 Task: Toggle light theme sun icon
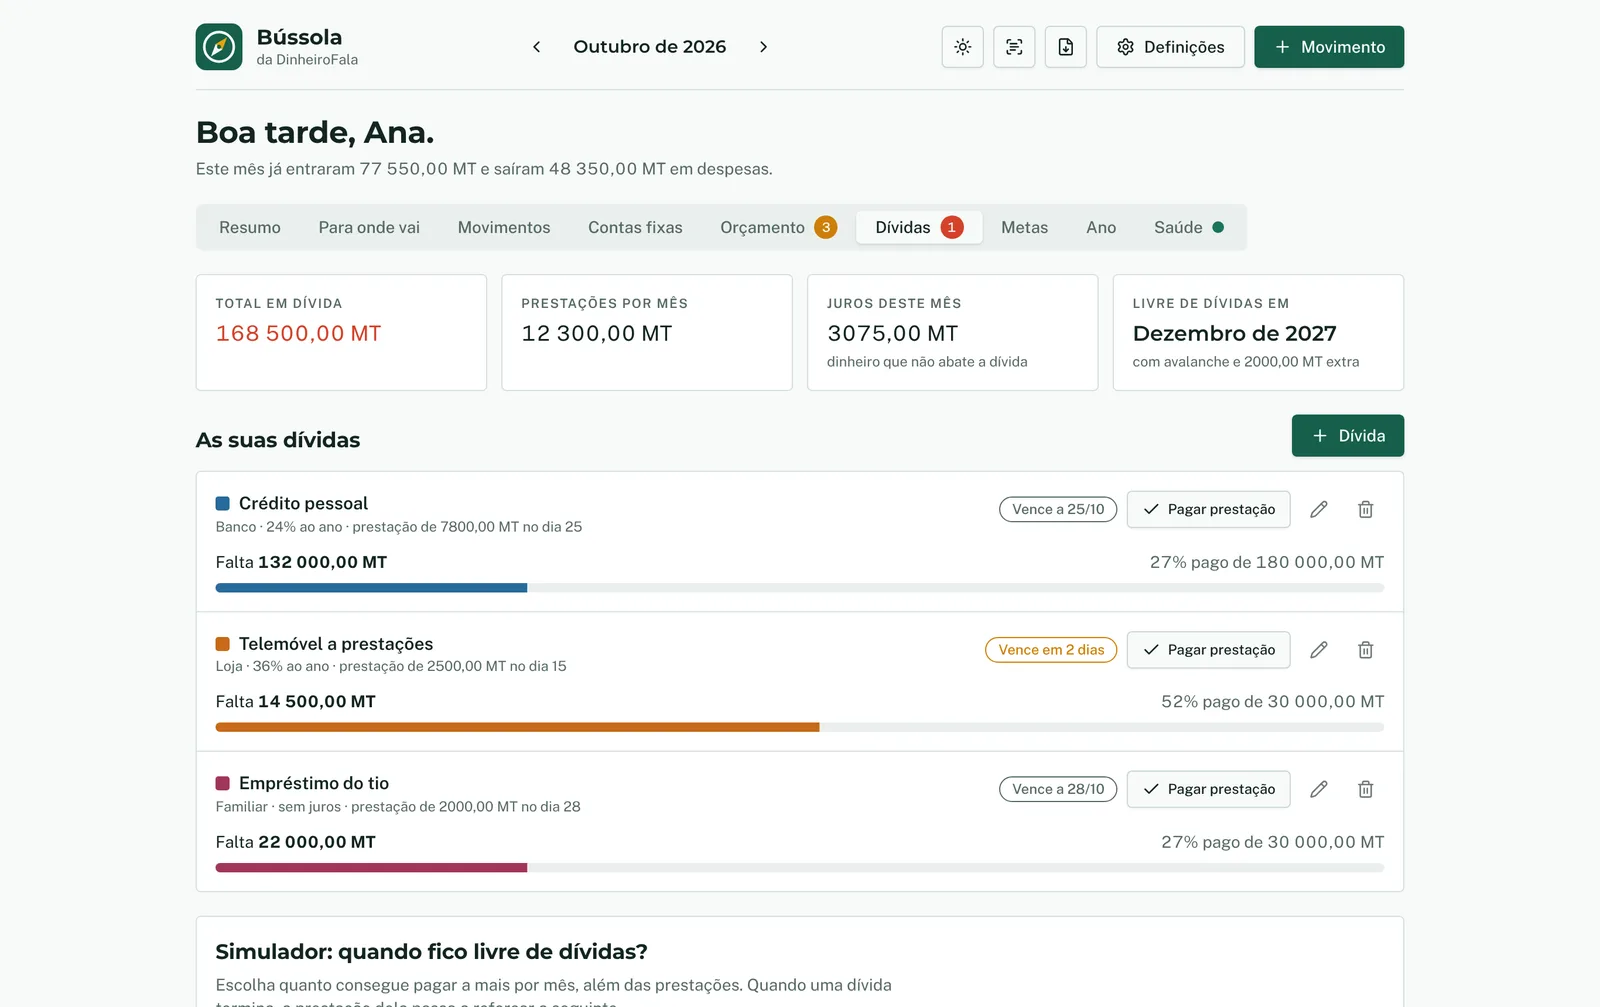tap(963, 47)
